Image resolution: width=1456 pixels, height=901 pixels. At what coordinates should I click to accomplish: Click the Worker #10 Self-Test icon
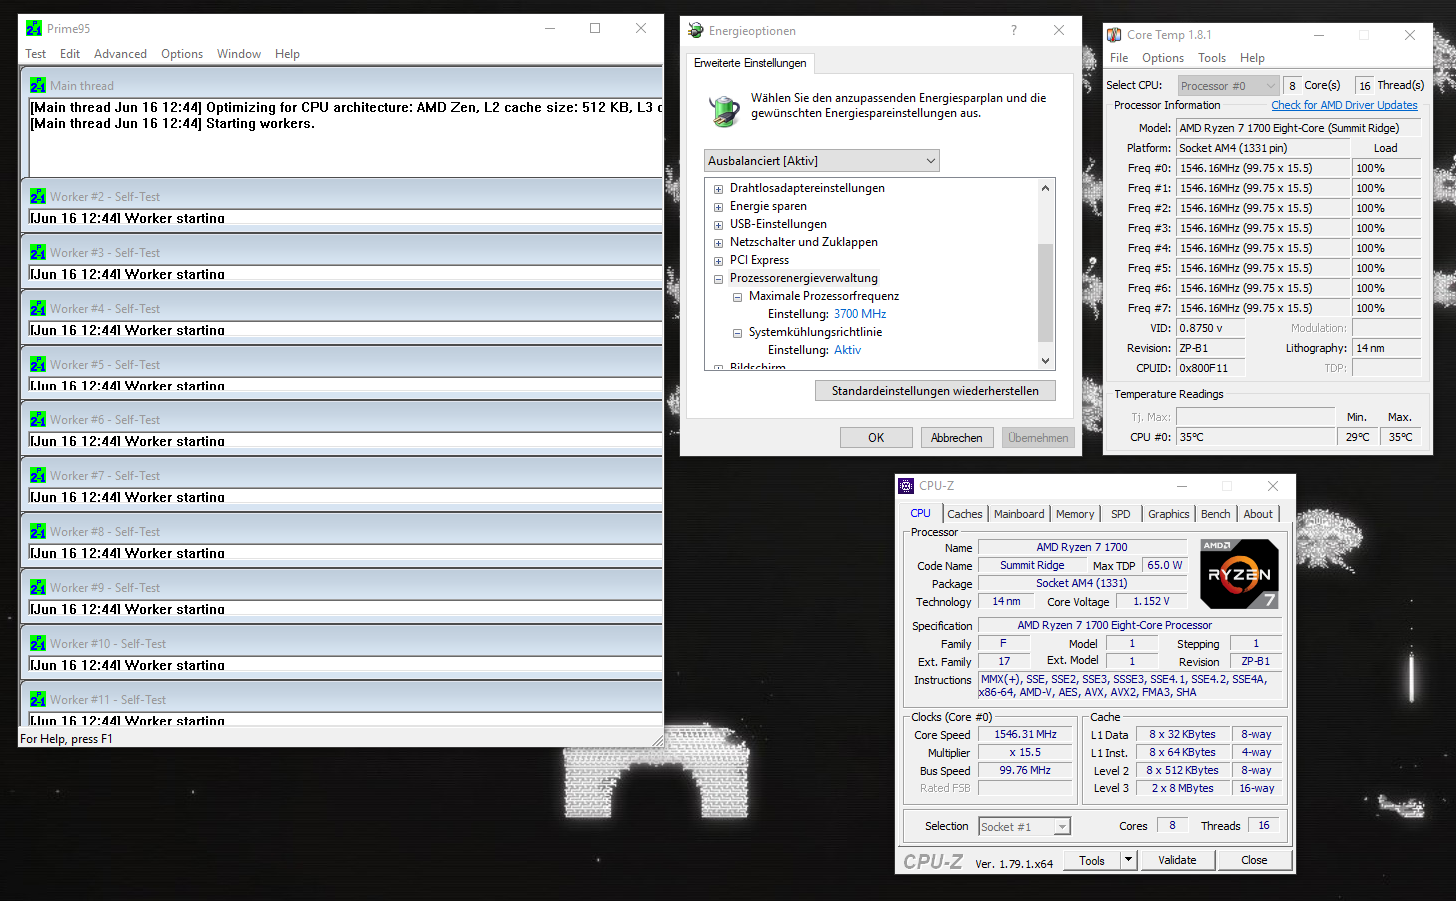[38, 644]
